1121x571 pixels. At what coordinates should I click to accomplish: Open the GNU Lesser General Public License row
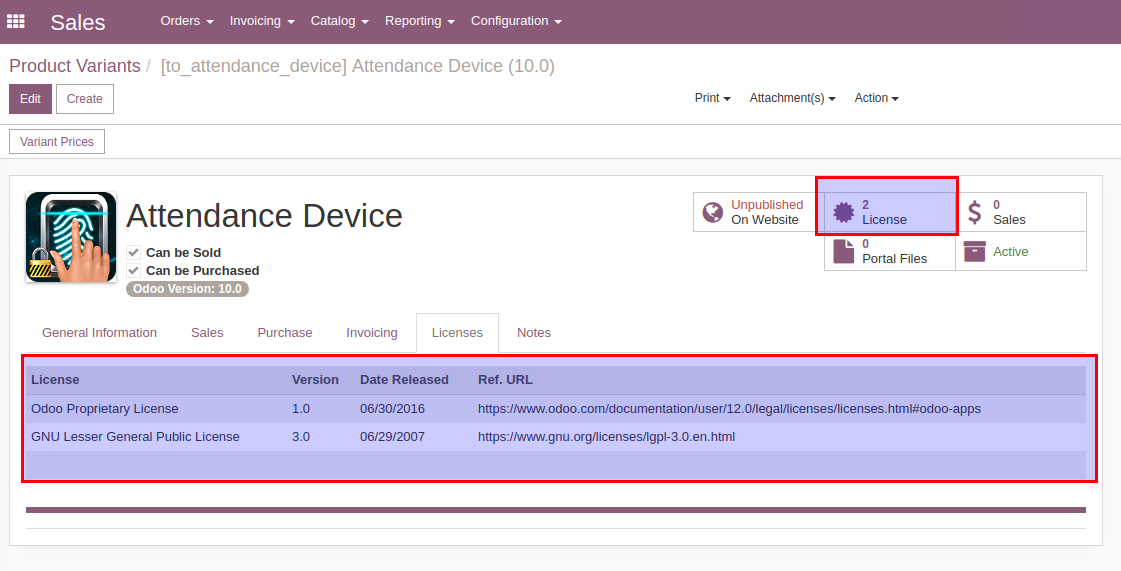point(135,437)
